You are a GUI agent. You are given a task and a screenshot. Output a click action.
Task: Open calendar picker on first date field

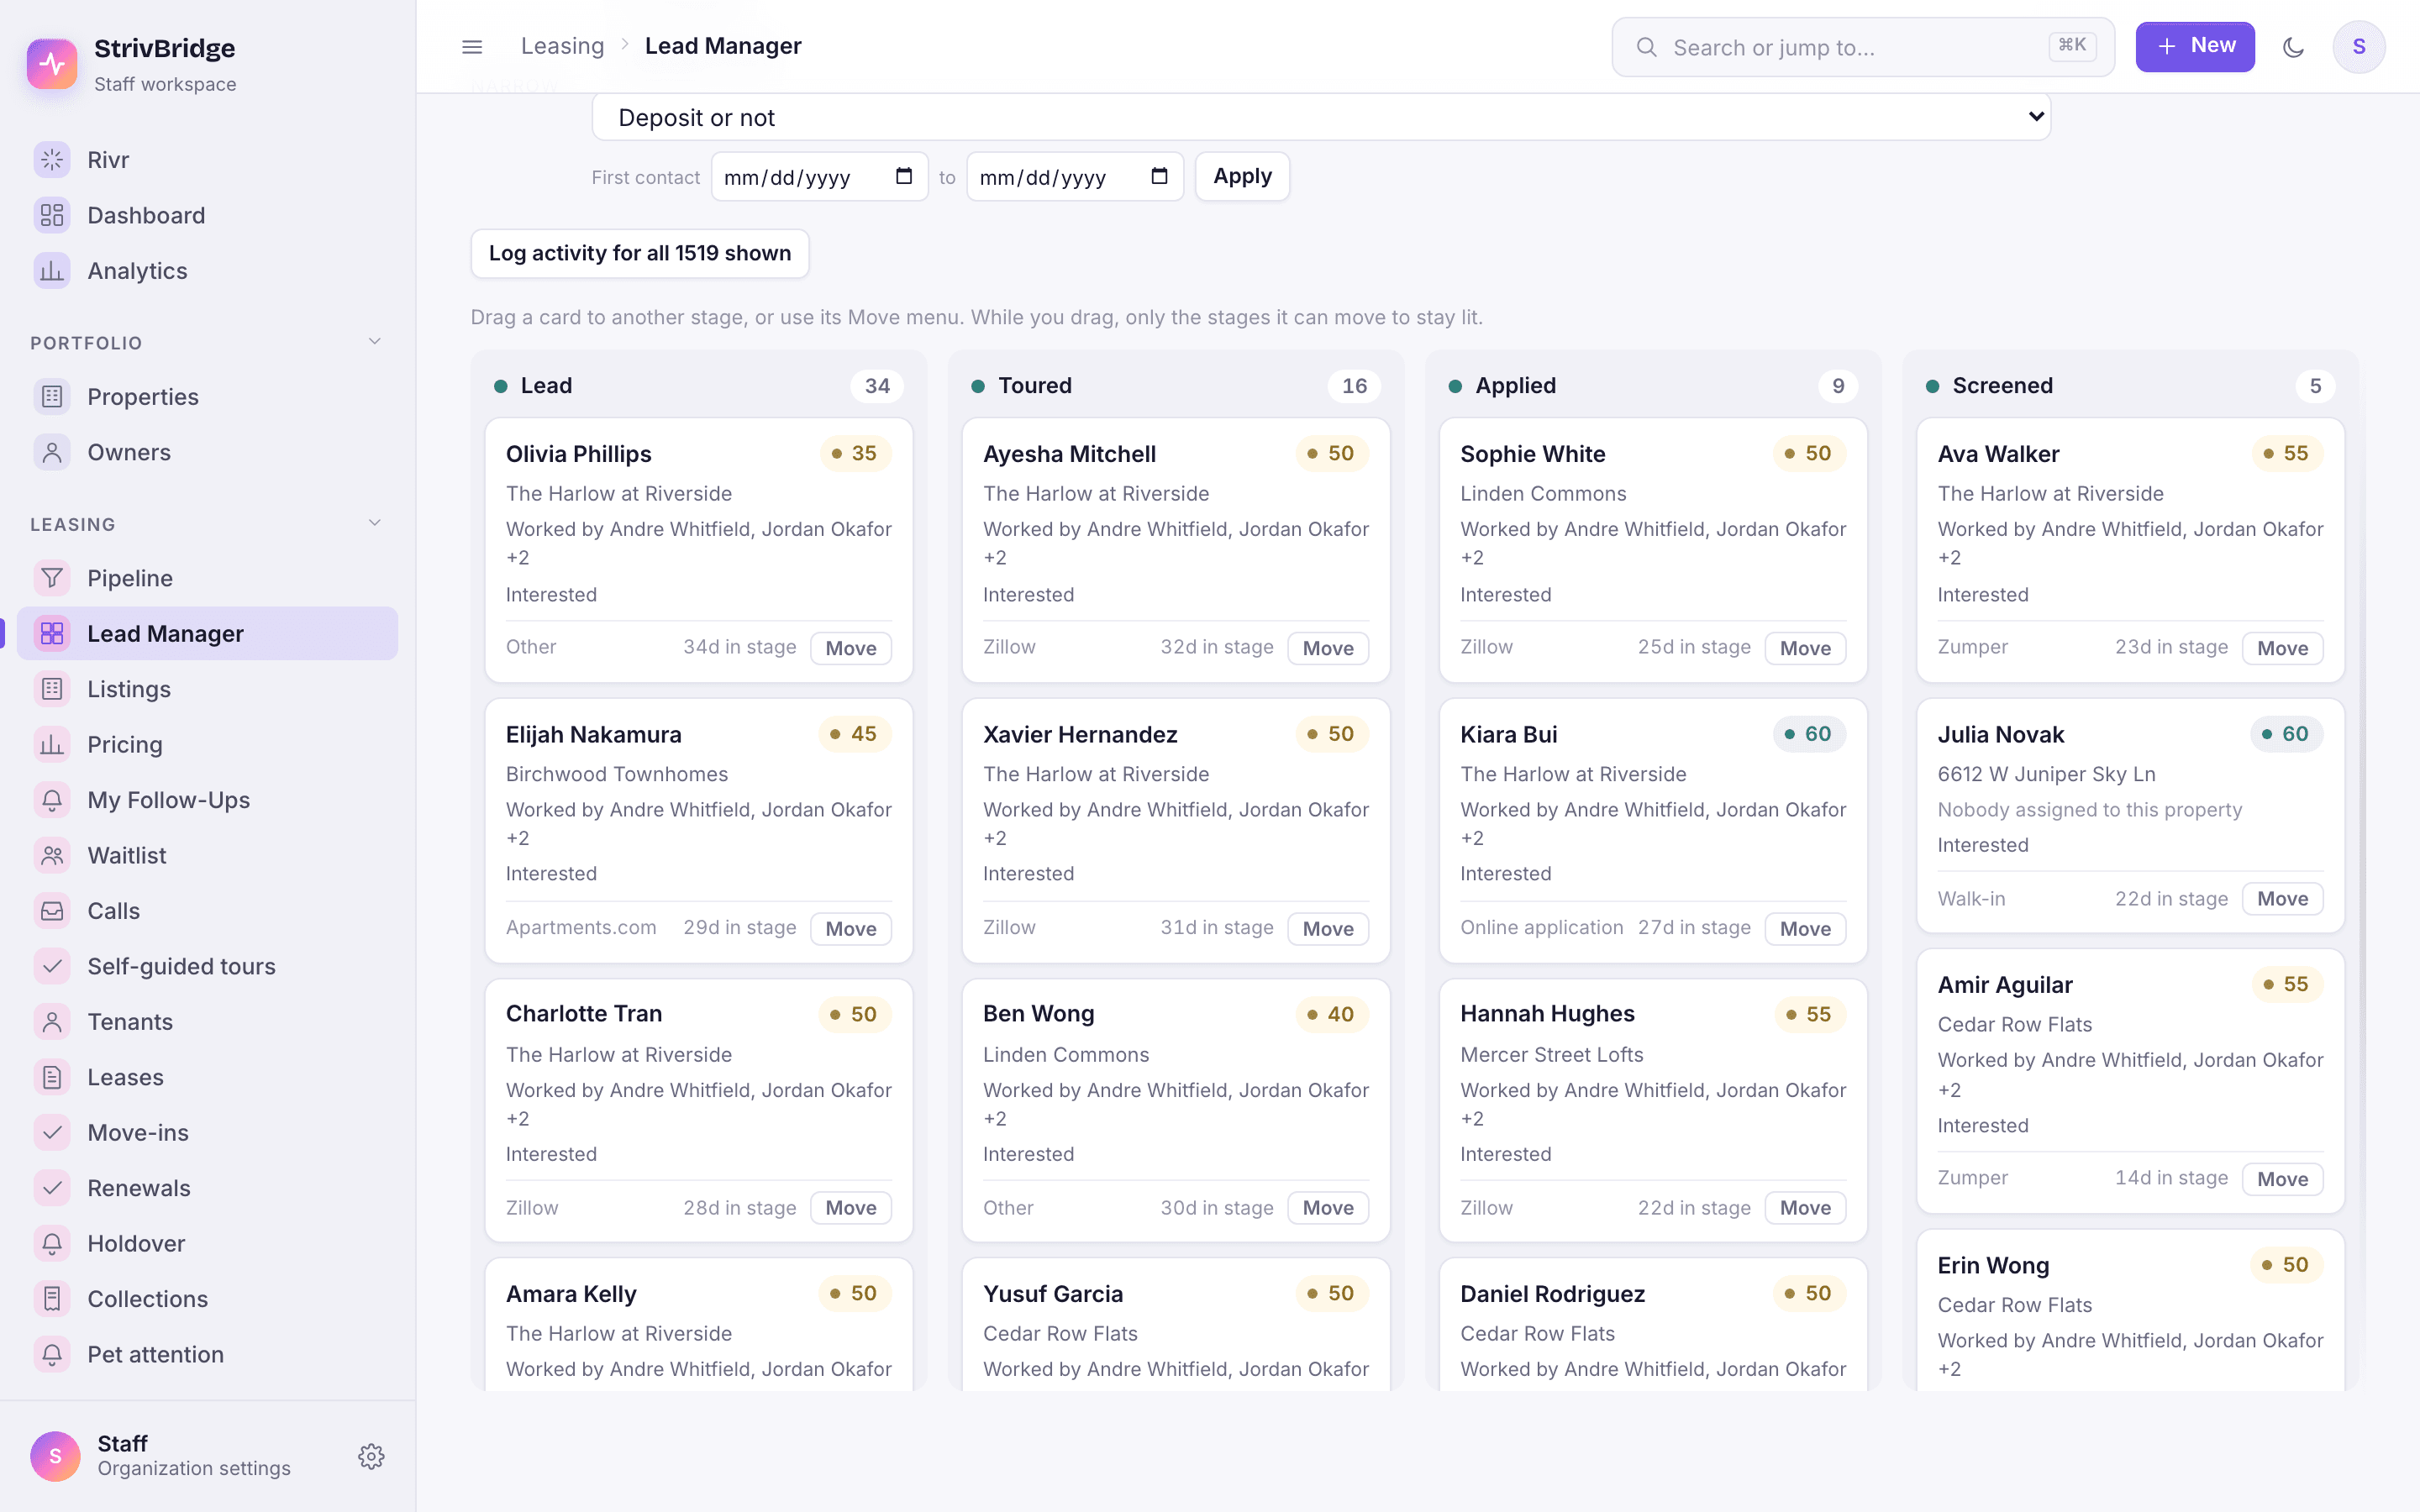pos(904,176)
